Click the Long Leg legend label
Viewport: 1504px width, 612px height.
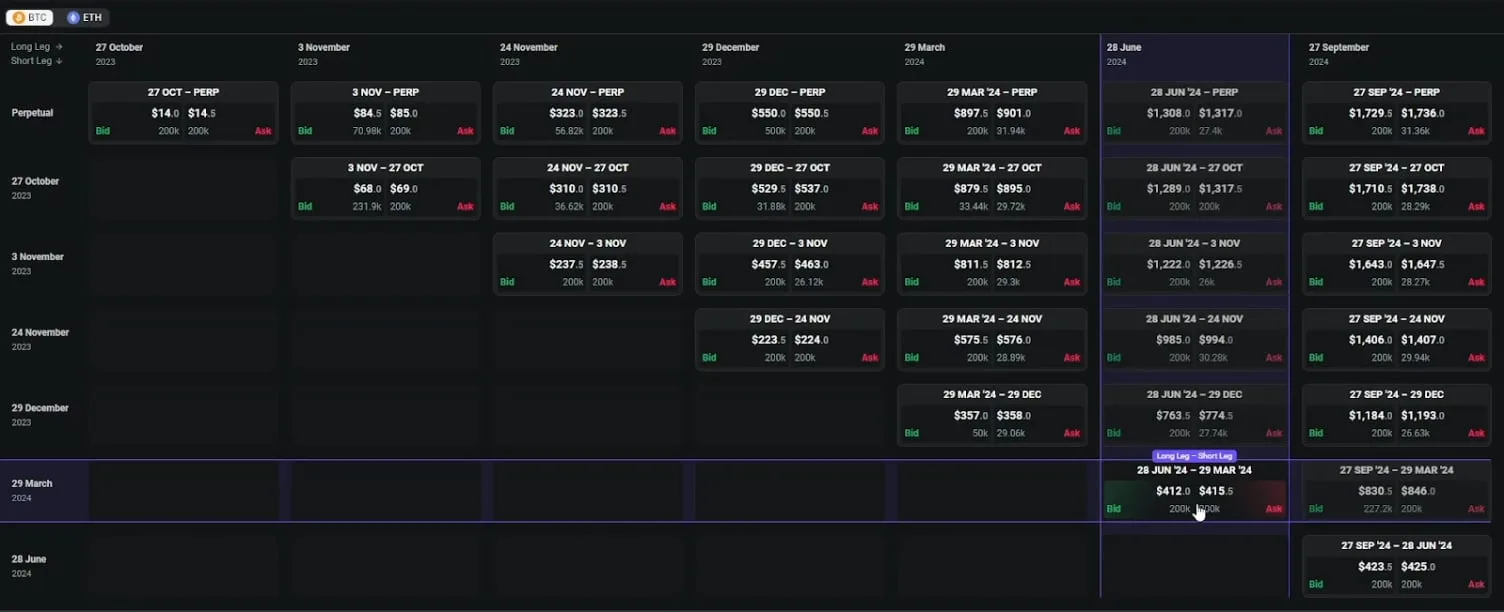pyautogui.click(x=37, y=47)
